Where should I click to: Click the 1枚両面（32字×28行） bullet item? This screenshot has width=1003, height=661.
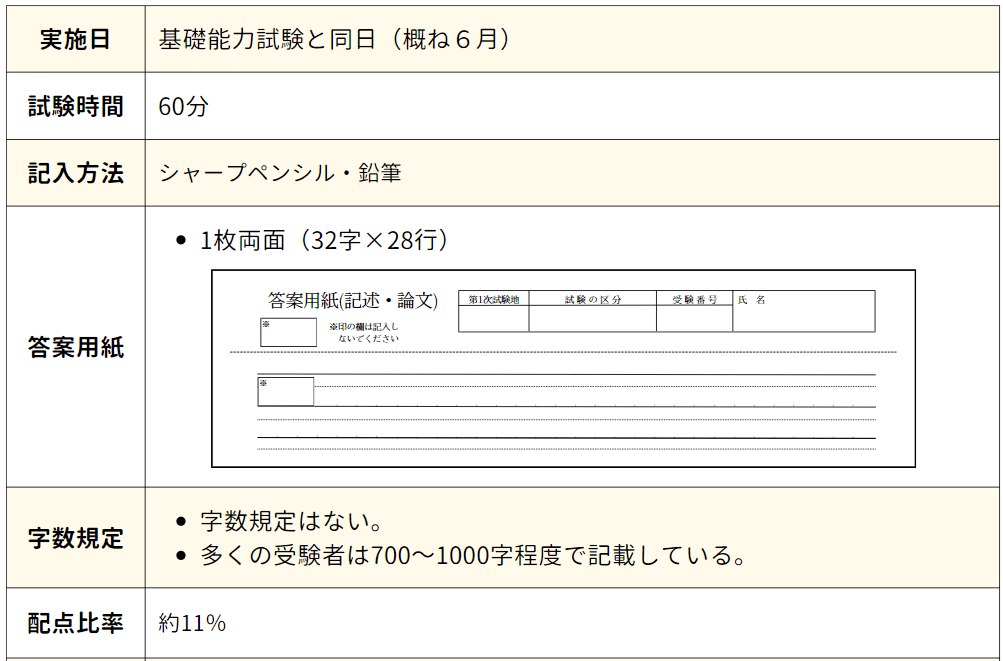tap(324, 240)
